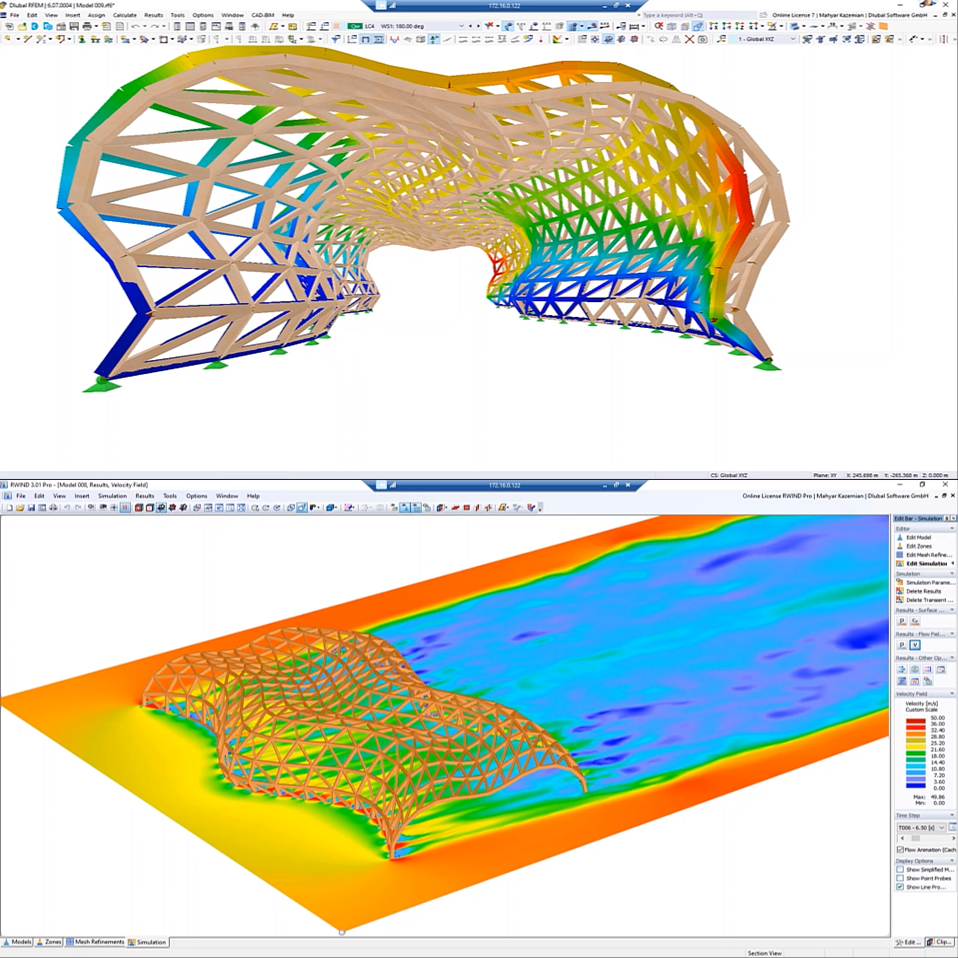This screenshot has width=958, height=958.
Task: Click the Clip button at bottom right
Action: pyautogui.click(x=941, y=942)
